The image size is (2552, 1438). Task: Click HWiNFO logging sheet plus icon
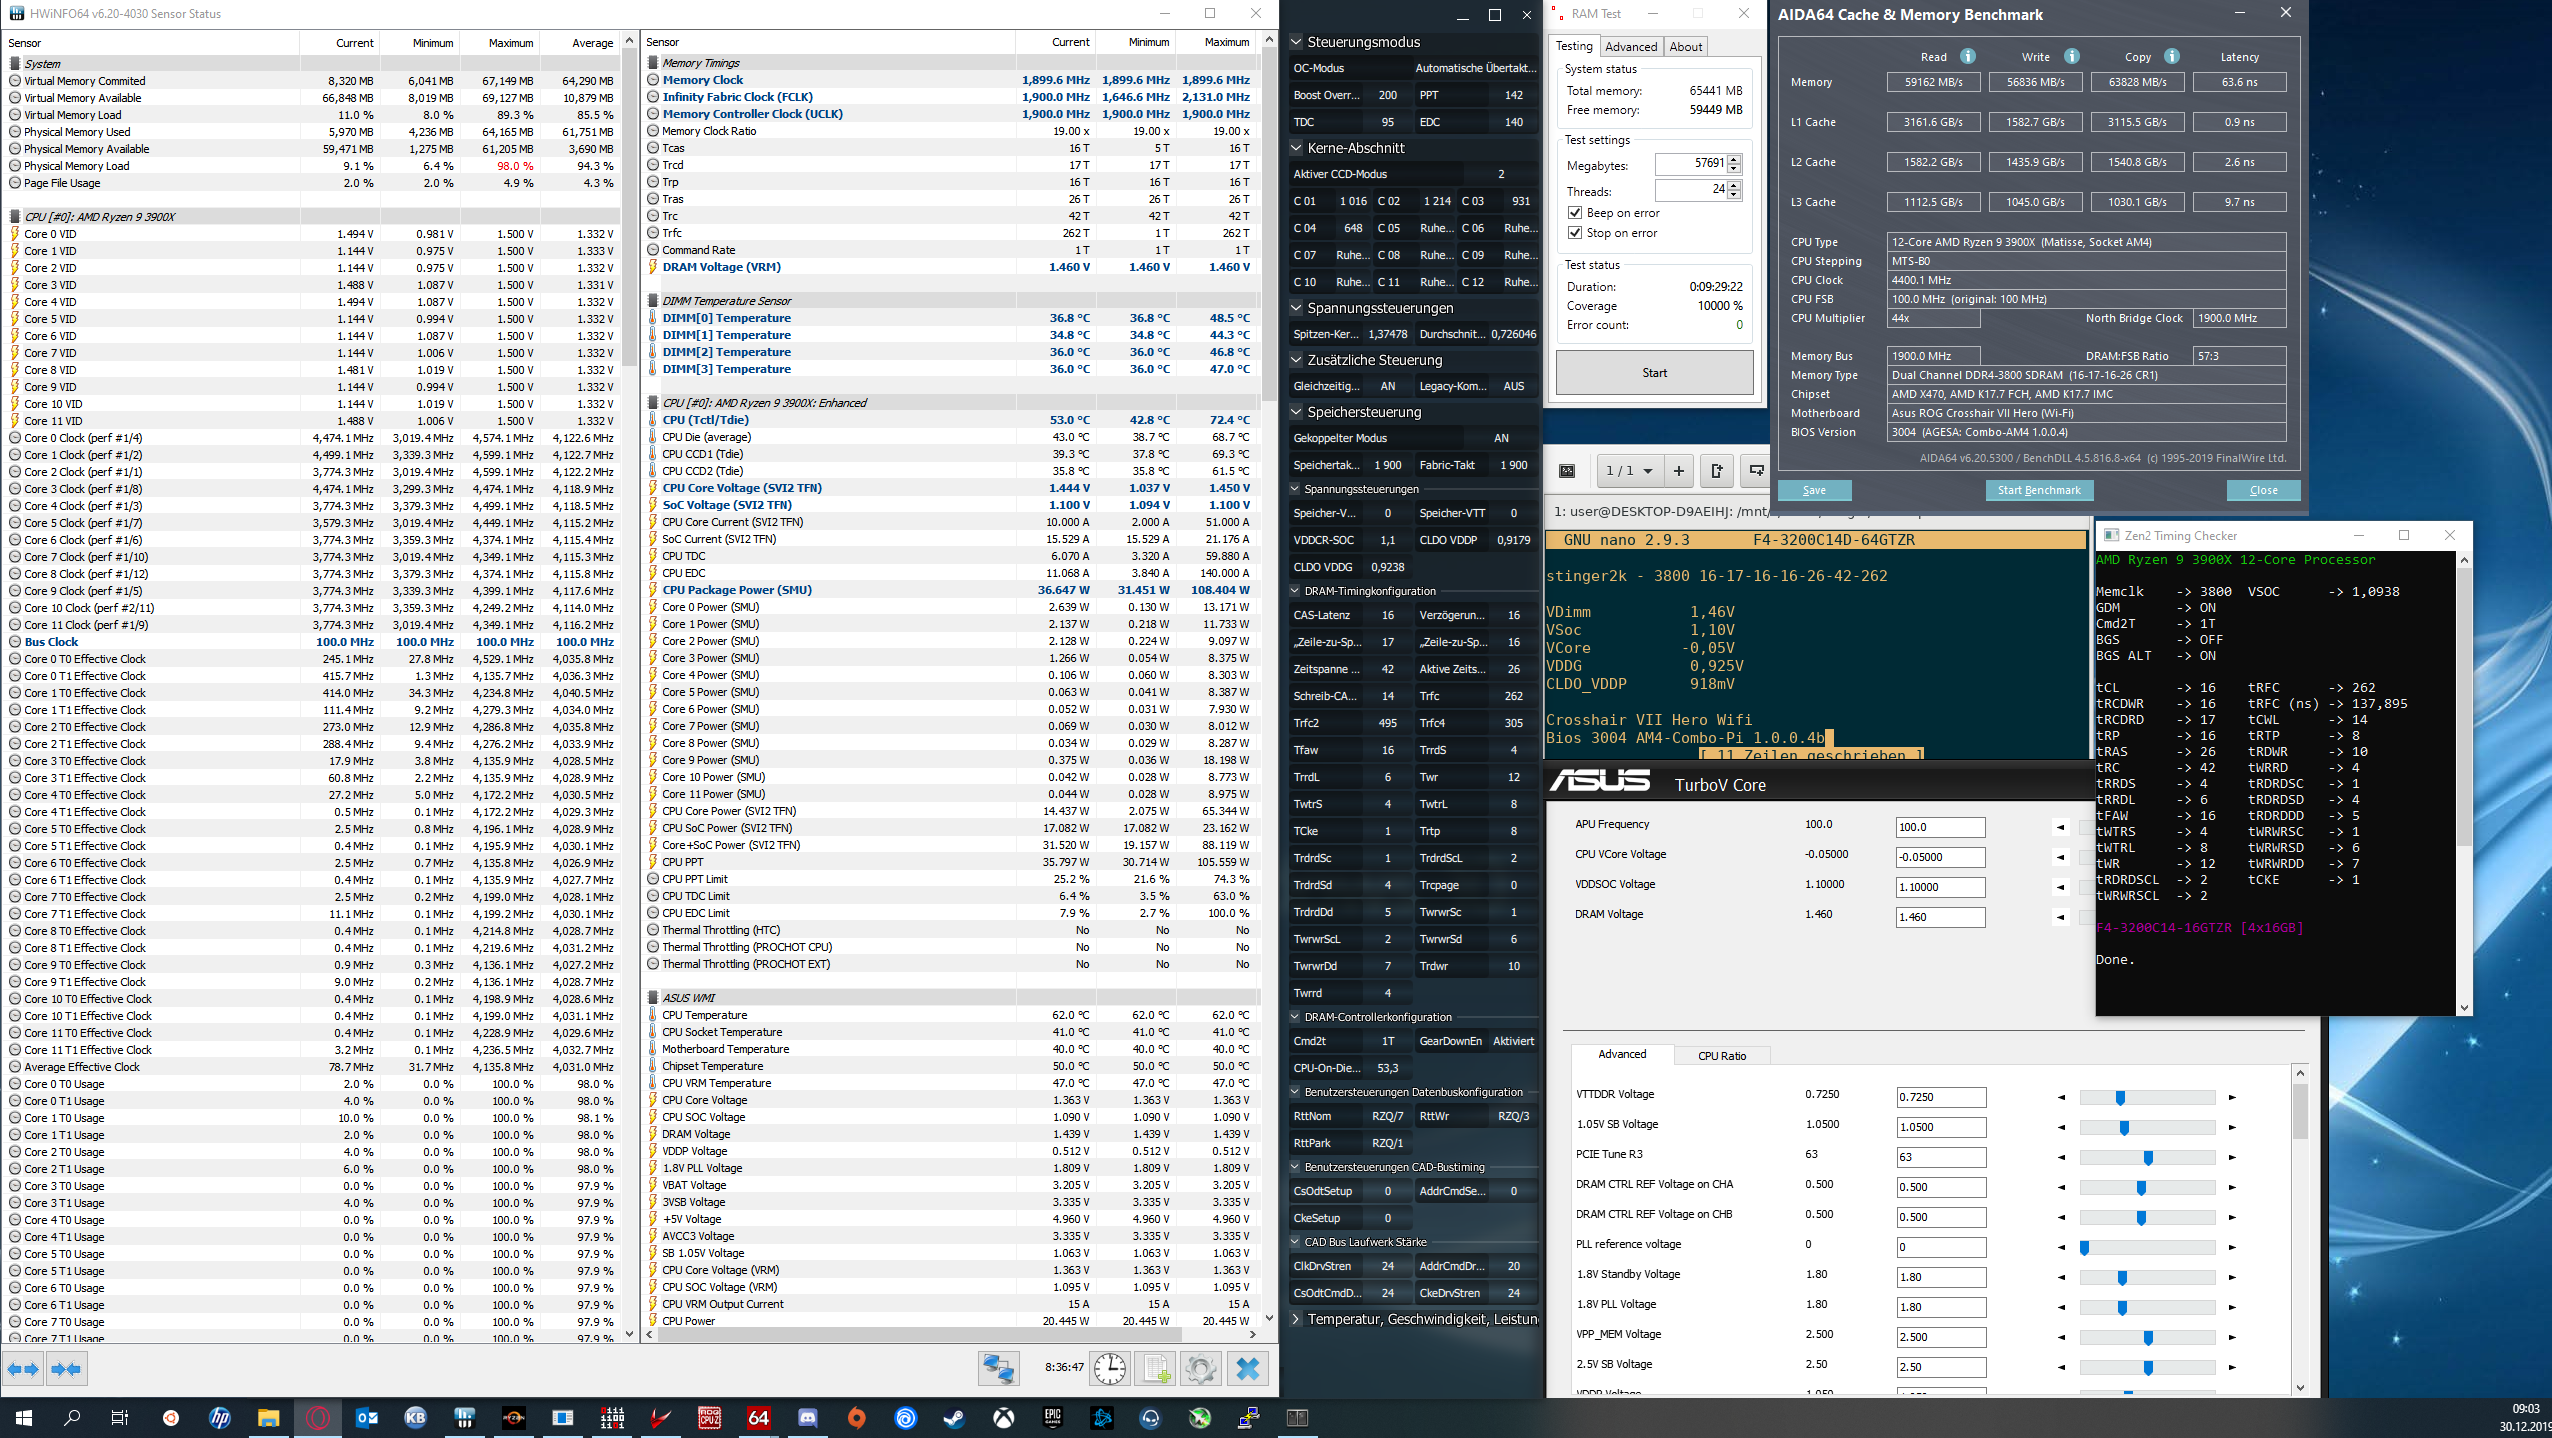click(1156, 1368)
